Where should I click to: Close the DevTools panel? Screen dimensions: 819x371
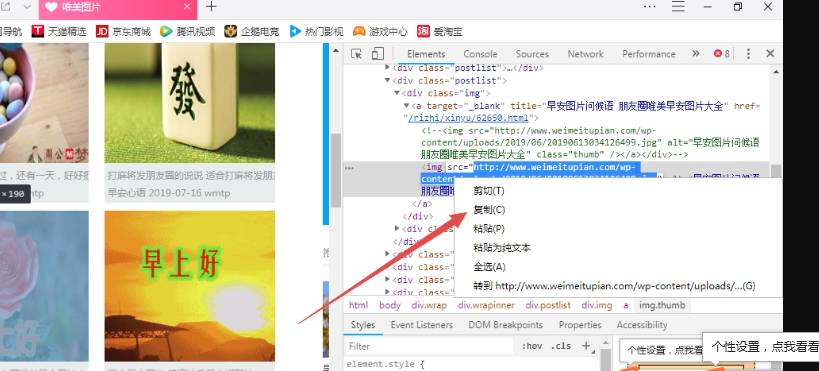pos(770,54)
